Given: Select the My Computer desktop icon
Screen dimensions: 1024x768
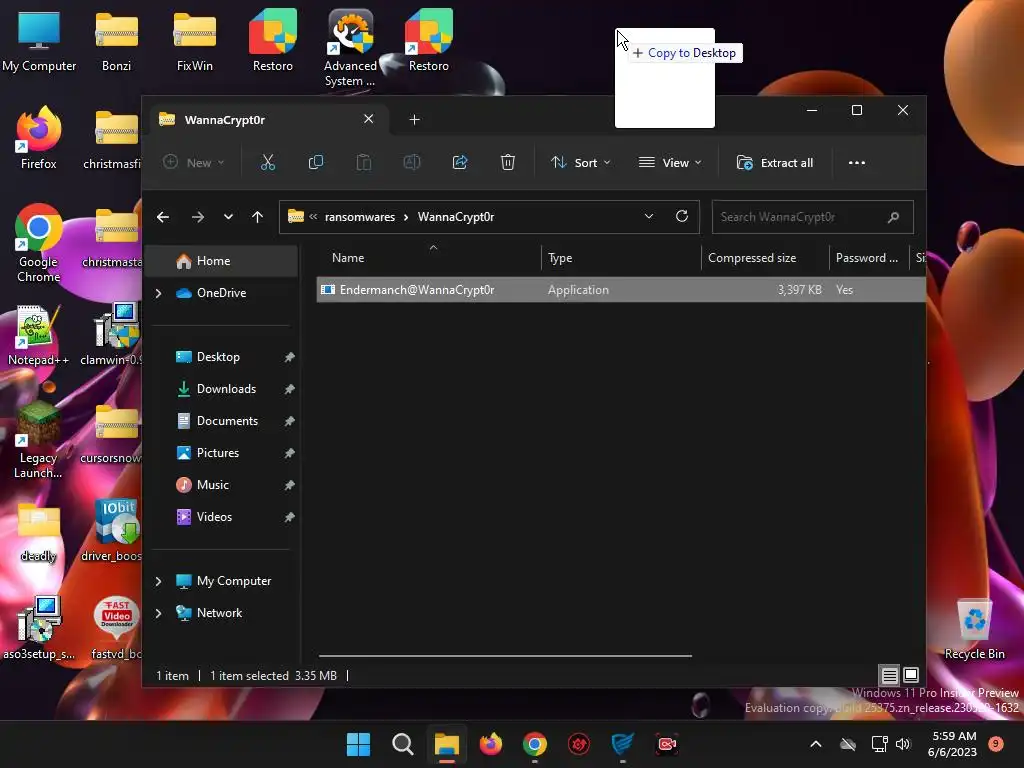Looking at the screenshot, I should pyautogui.click(x=39, y=40).
